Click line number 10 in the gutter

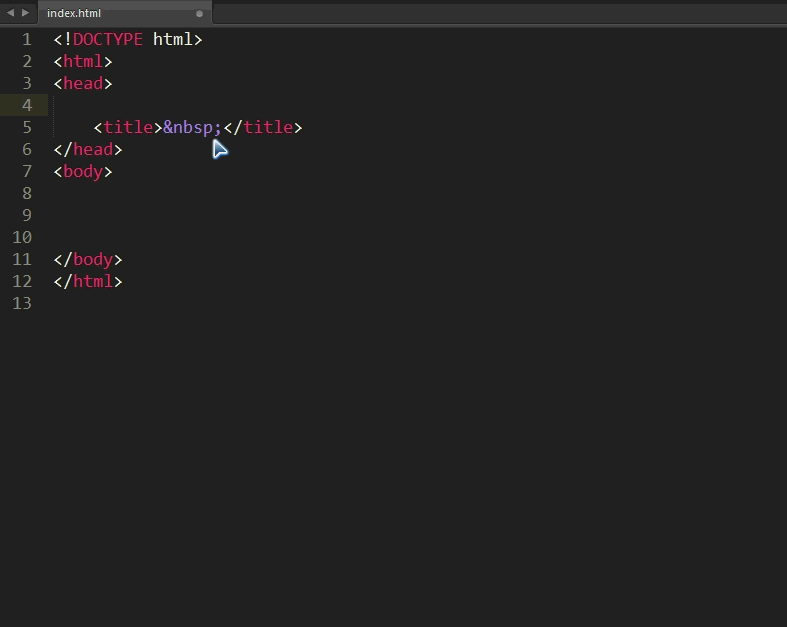23,238
